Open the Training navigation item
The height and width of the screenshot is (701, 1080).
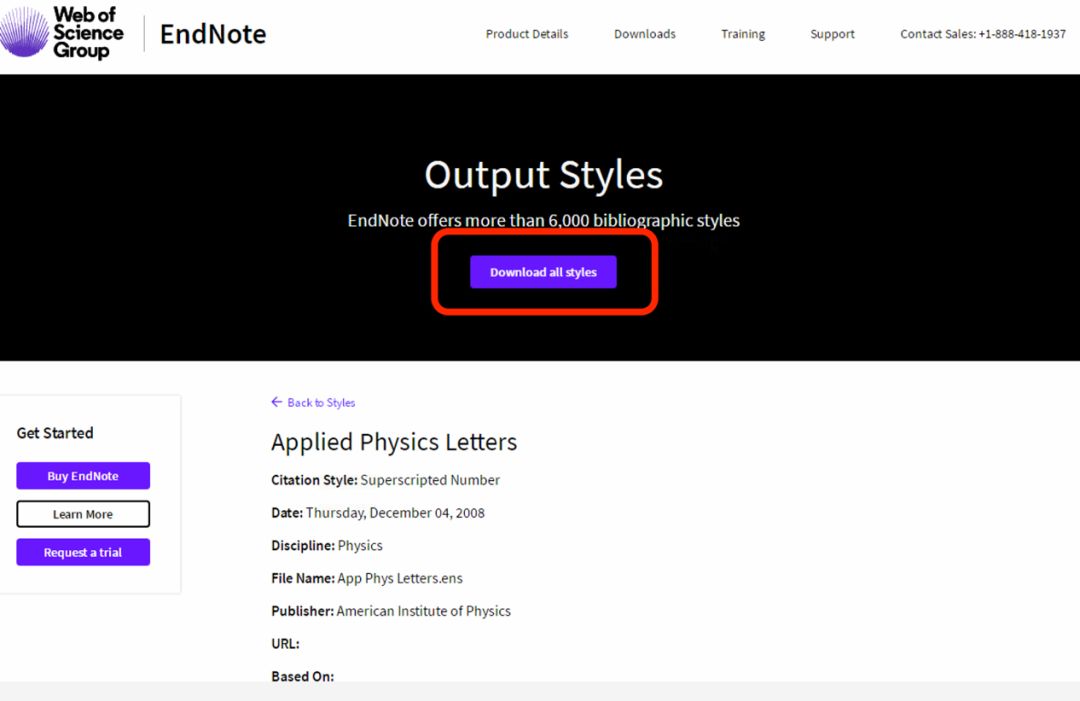pos(743,34)
